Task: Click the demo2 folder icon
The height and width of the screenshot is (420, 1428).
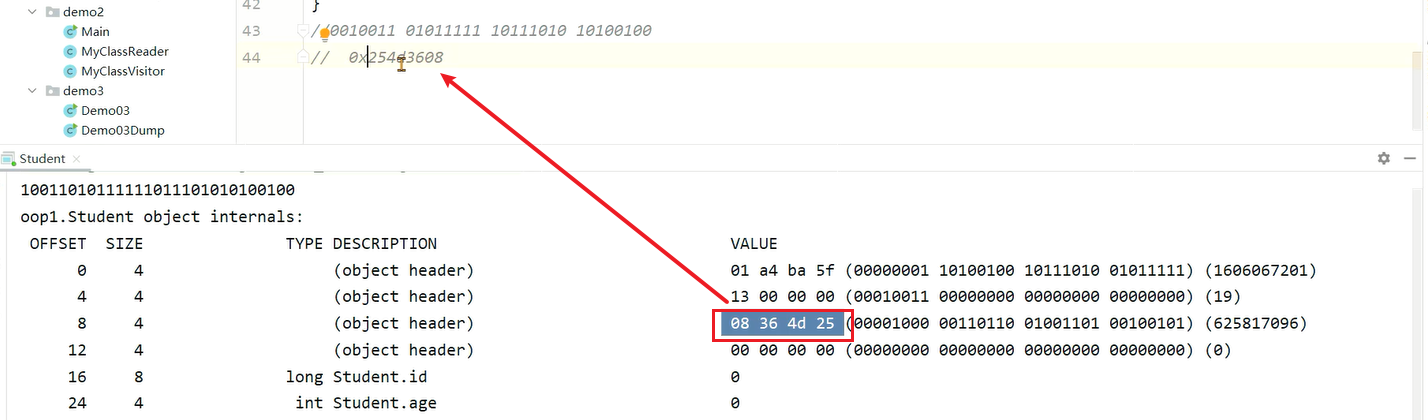Action: pos(52,11)
